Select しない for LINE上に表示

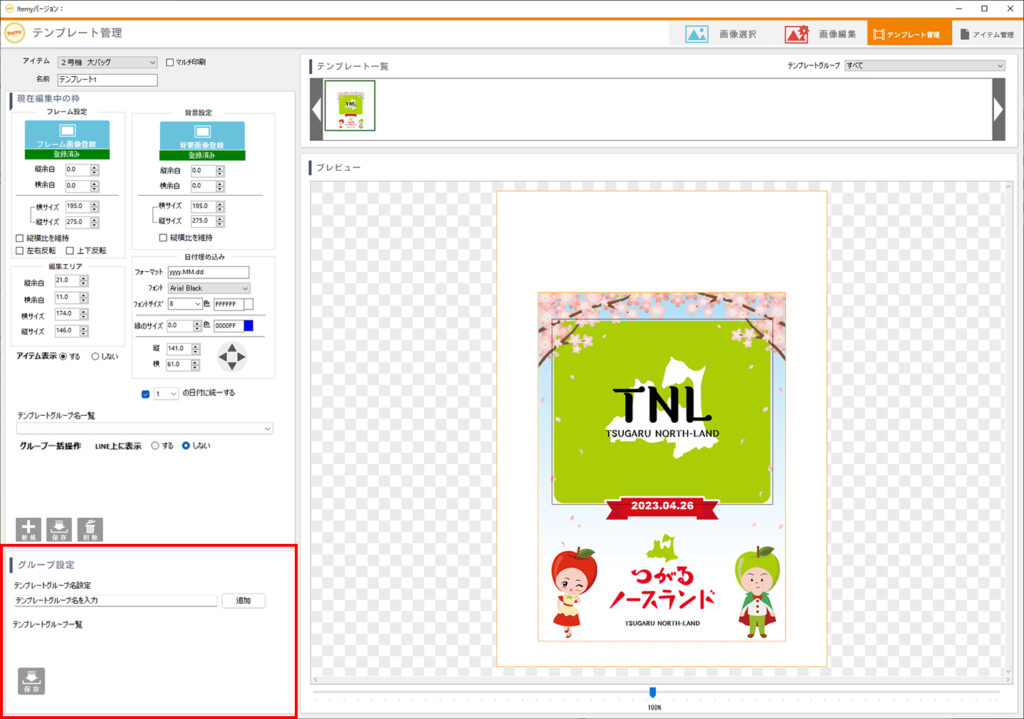click(x=186, y=446)
